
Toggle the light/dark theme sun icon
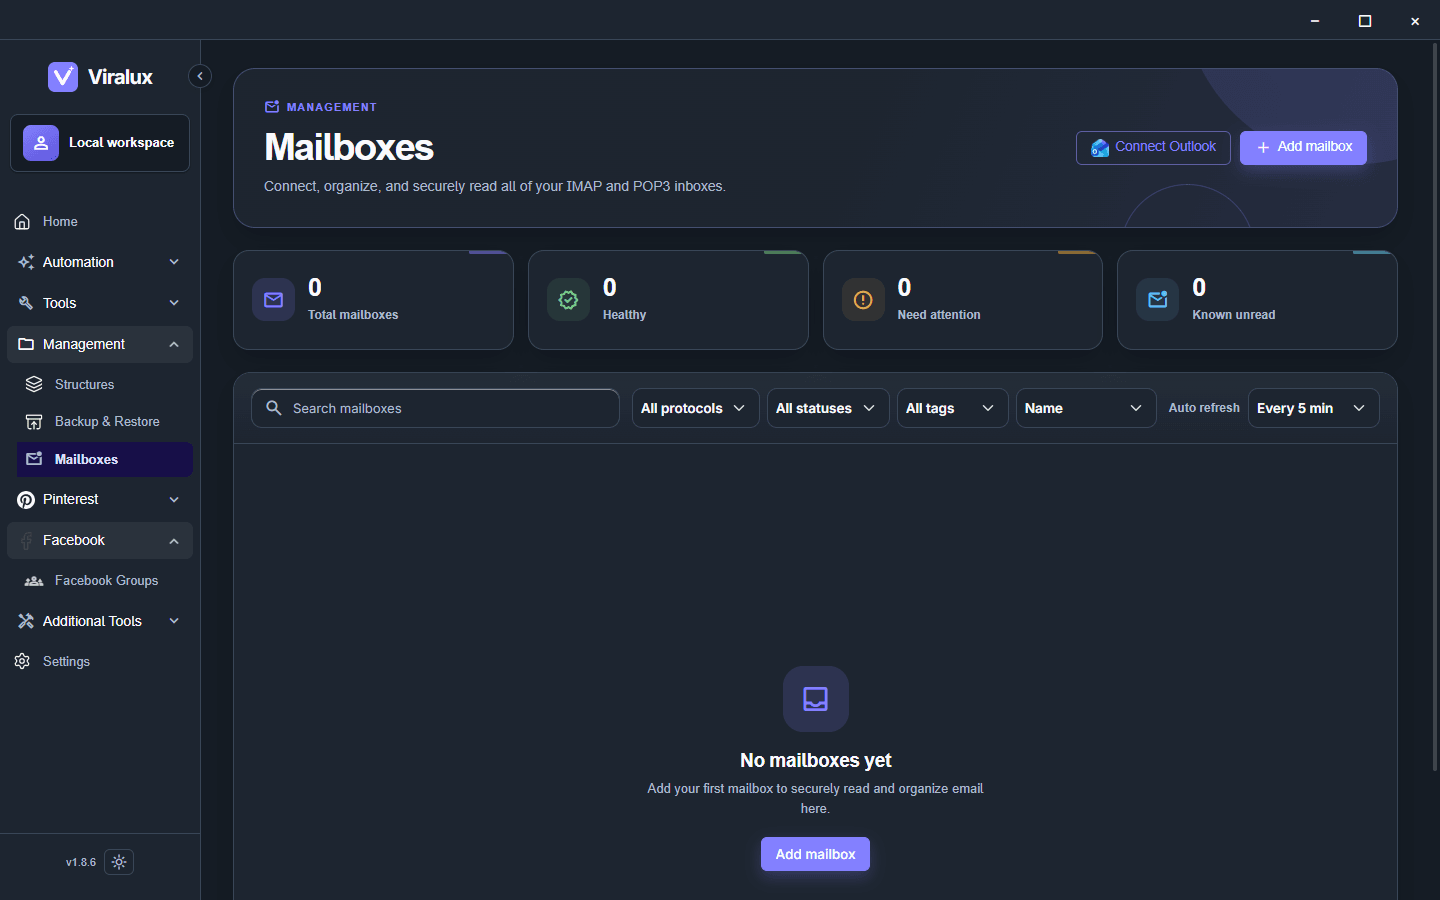pyautogui.click(x=119, y=862)
